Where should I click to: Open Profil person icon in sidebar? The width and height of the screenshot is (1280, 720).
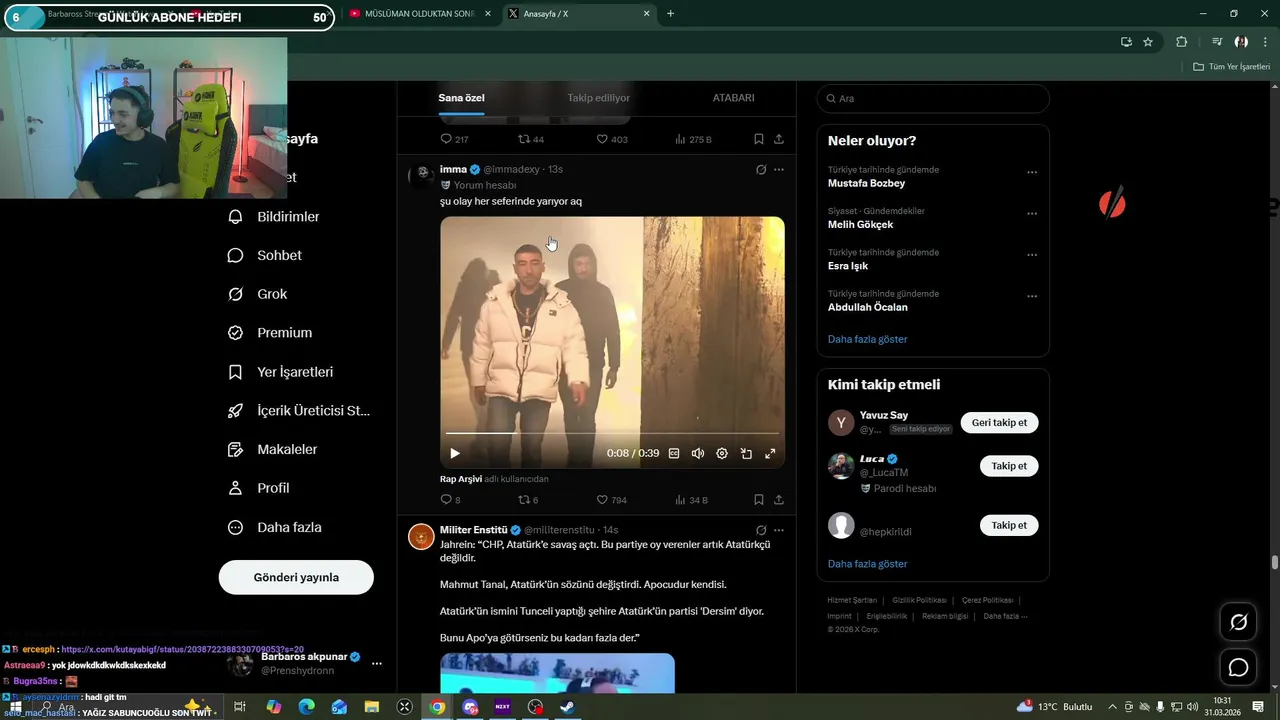235,488
